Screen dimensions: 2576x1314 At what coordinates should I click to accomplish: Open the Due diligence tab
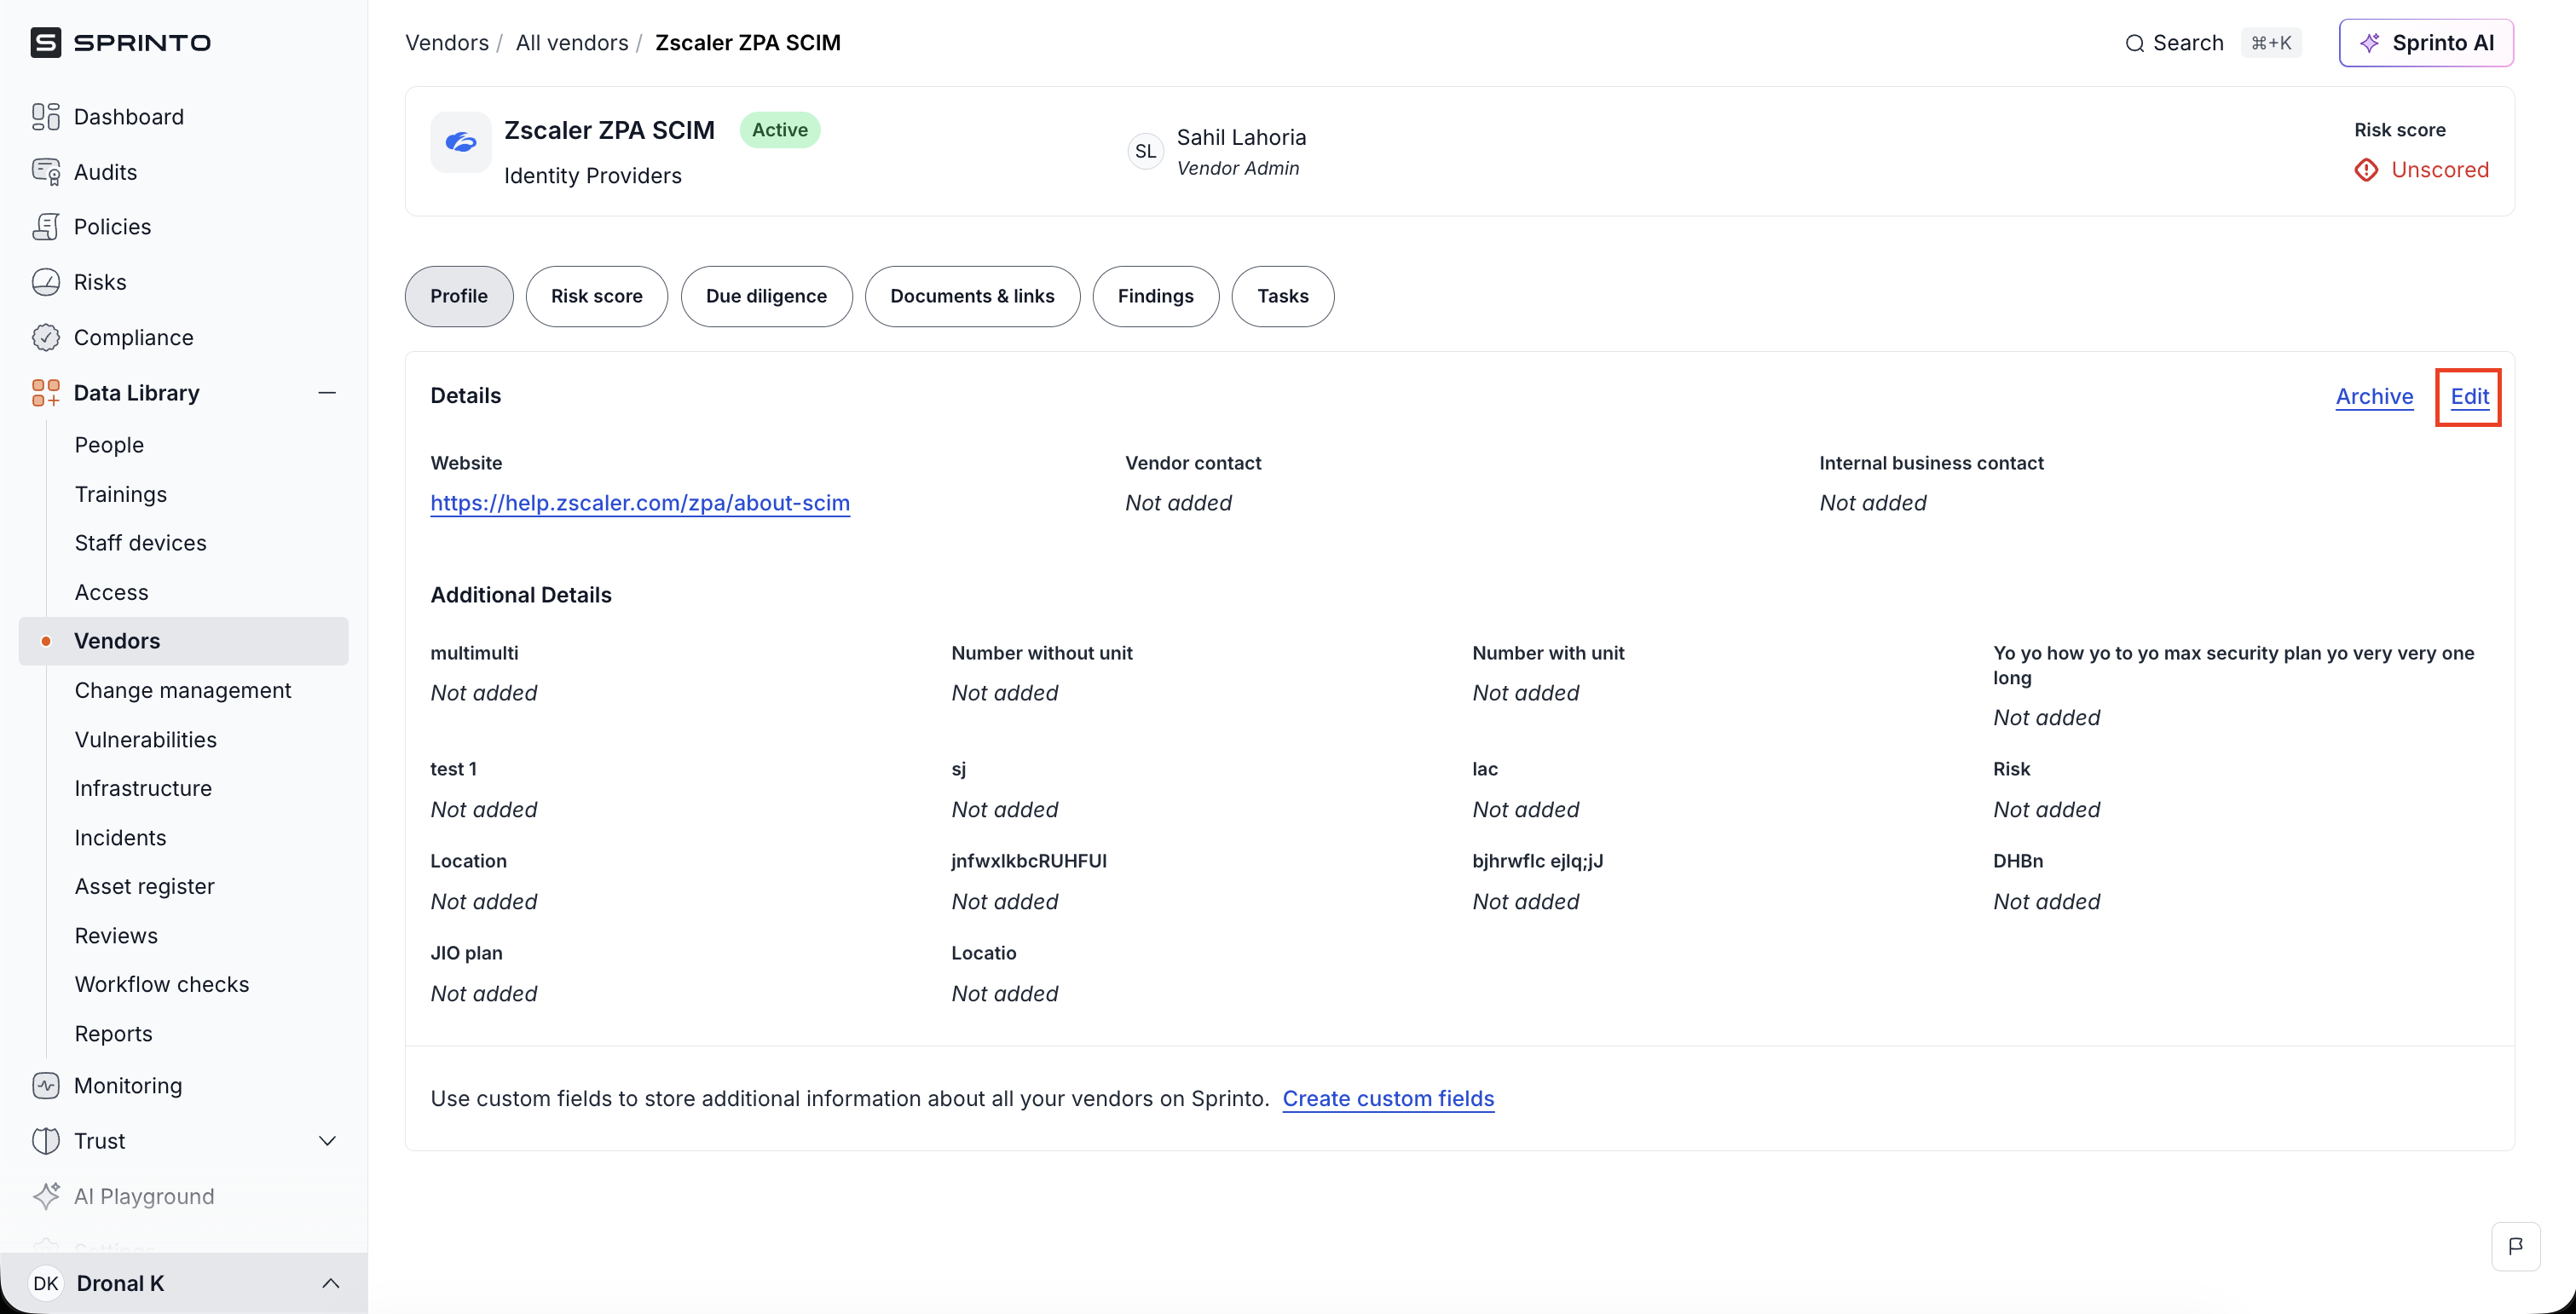coord(766,296)
